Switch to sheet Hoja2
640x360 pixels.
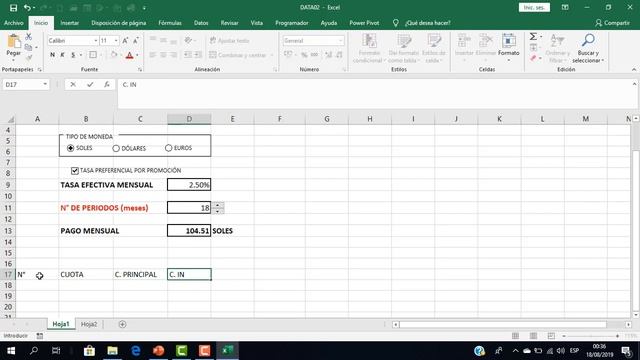(89, 324)
